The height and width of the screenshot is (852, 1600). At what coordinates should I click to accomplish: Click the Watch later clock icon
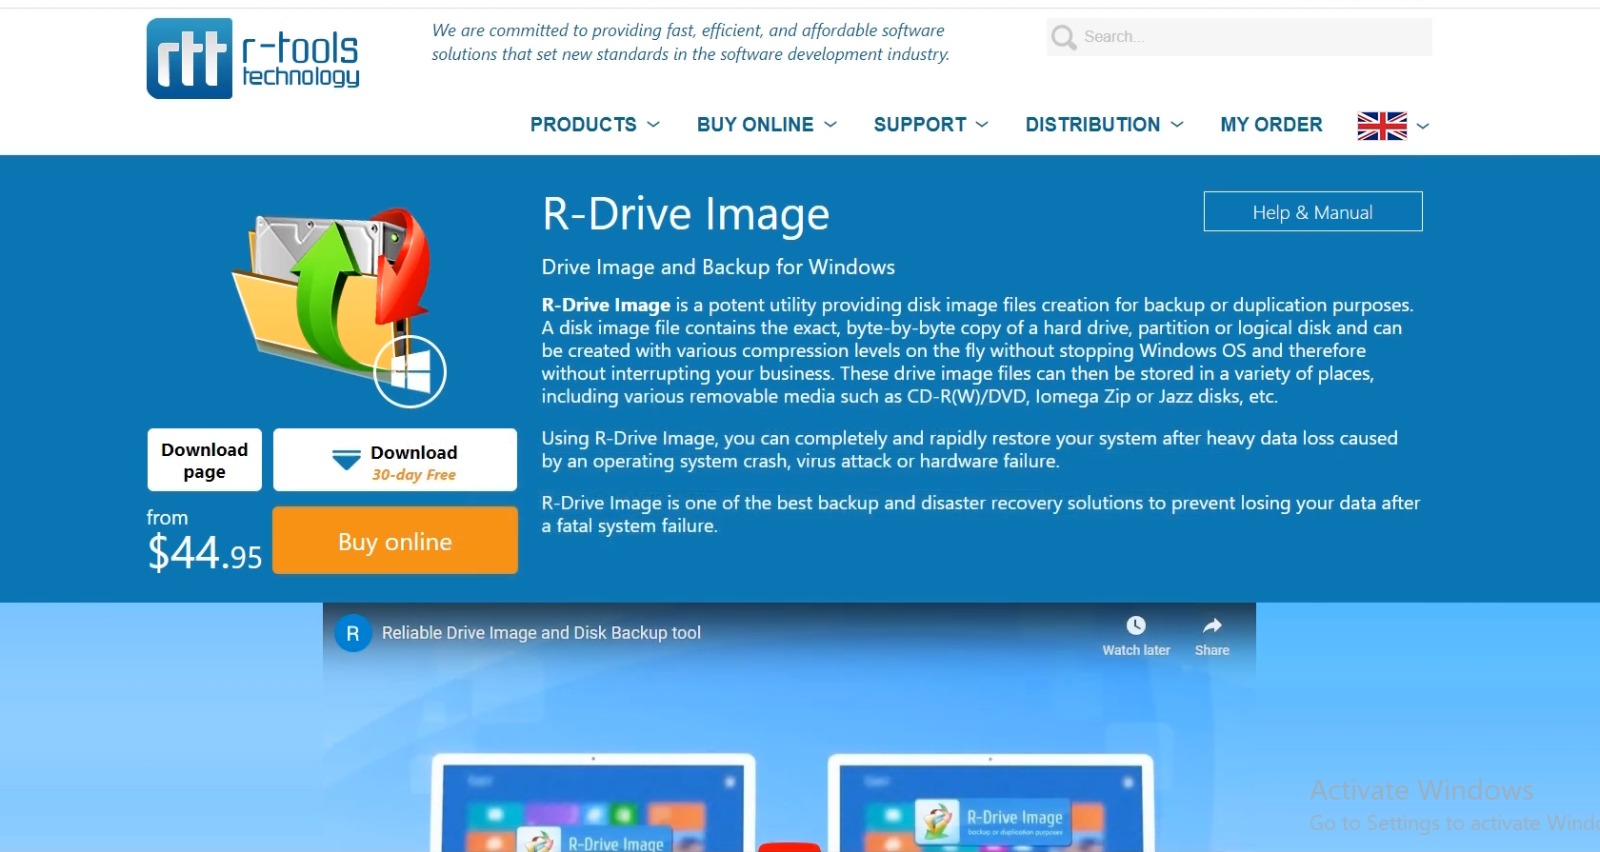pos(1136,626)
